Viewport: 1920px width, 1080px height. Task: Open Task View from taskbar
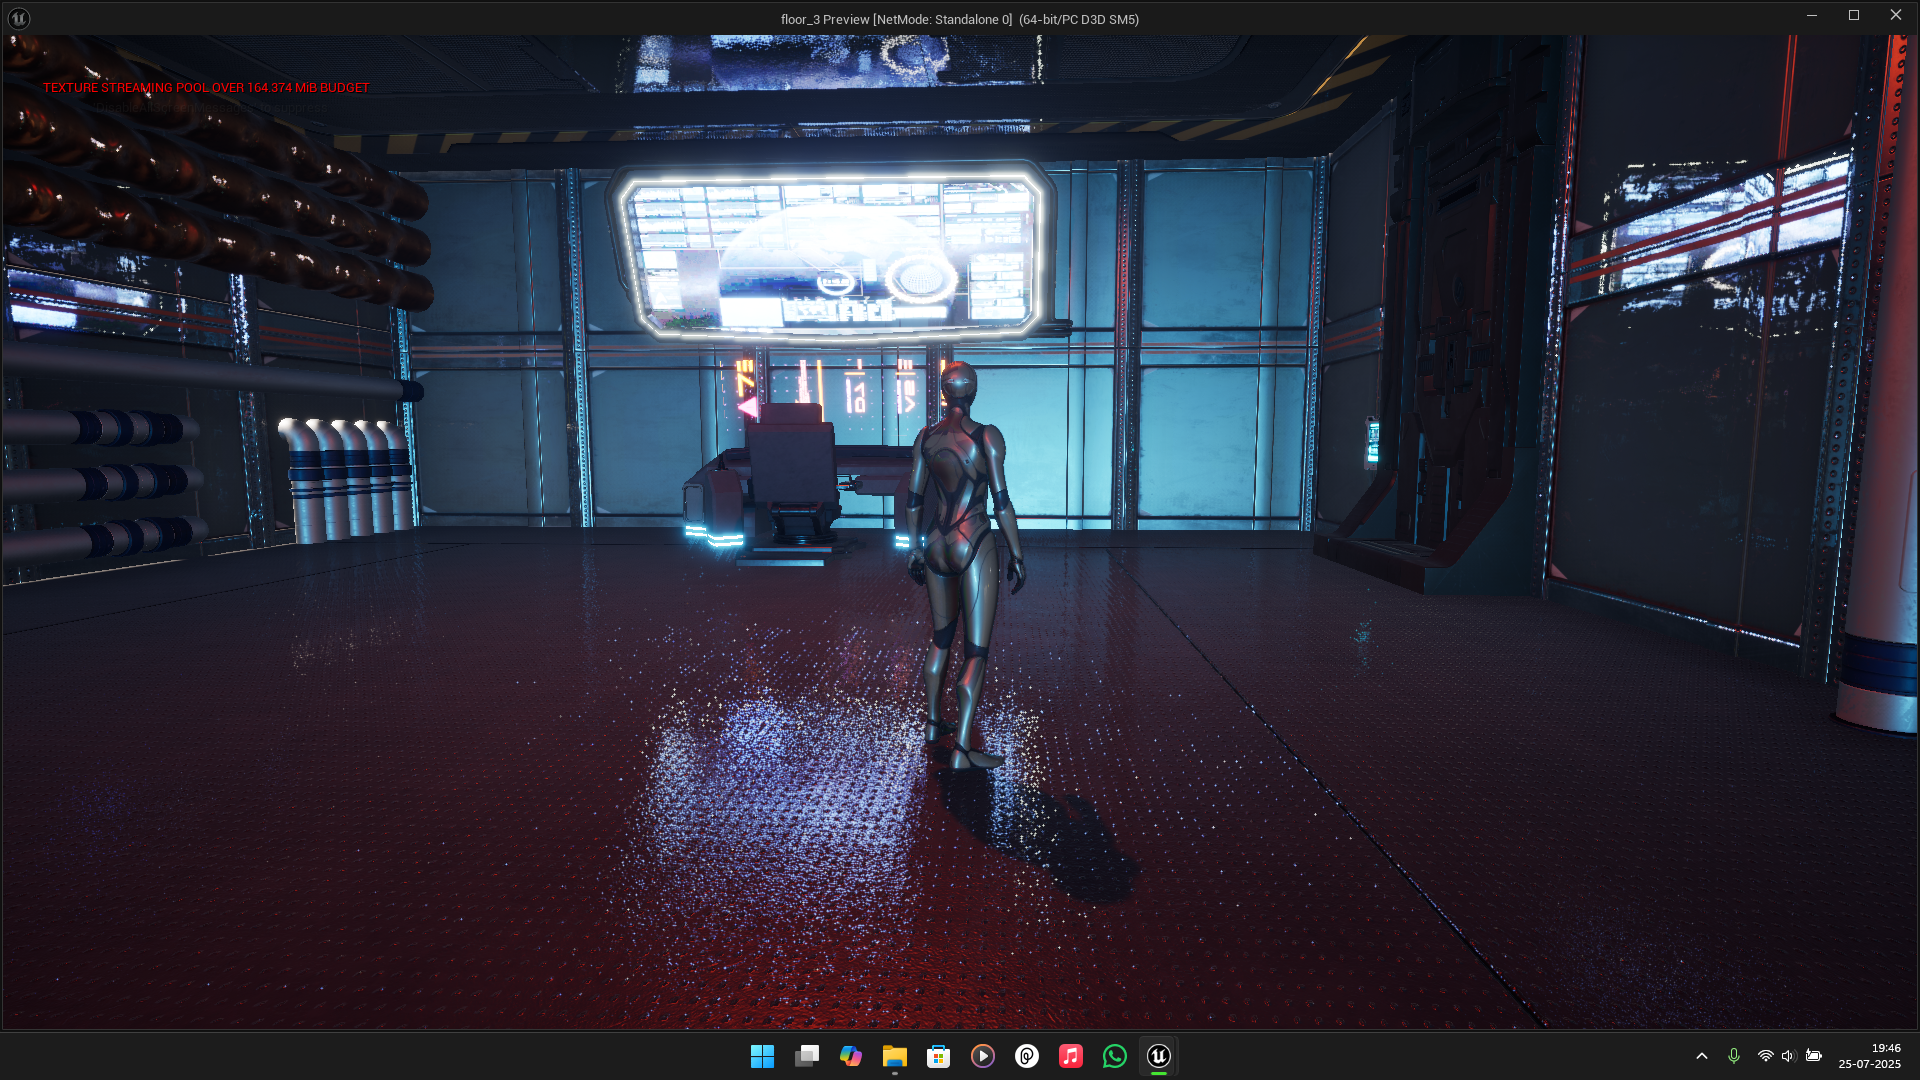807,1056
